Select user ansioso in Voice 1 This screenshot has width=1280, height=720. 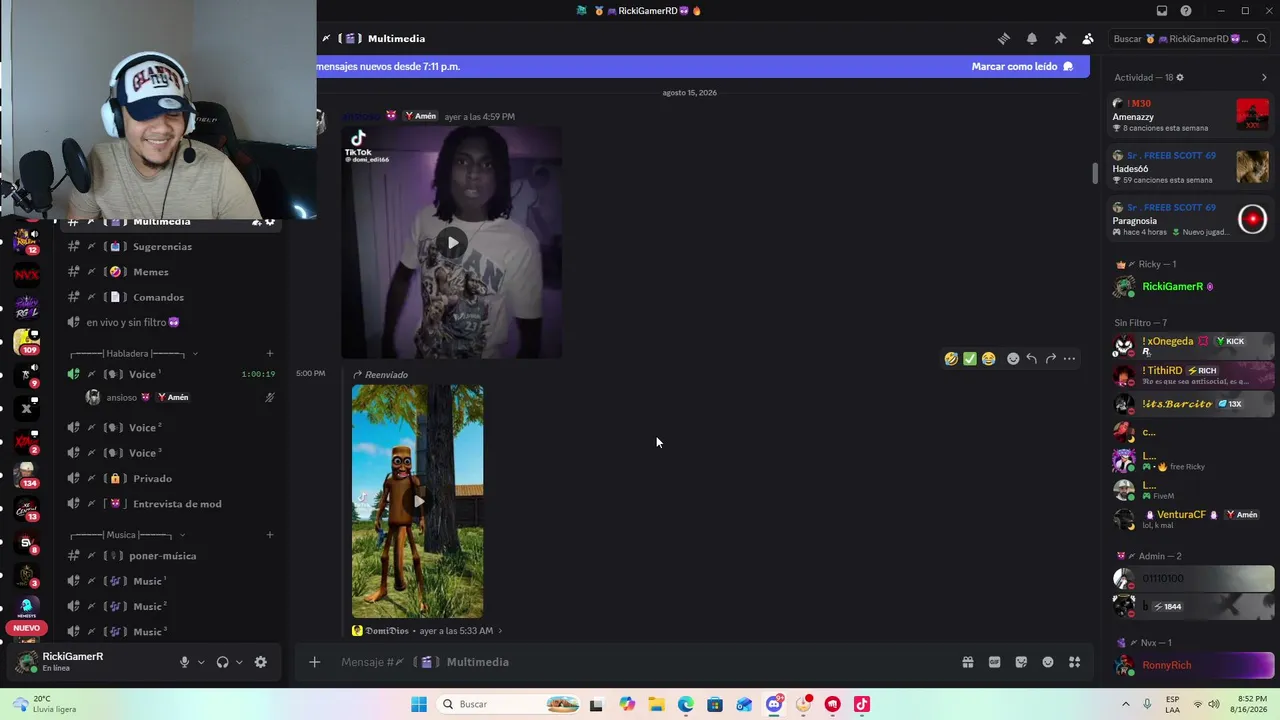(x=171, y=397)
